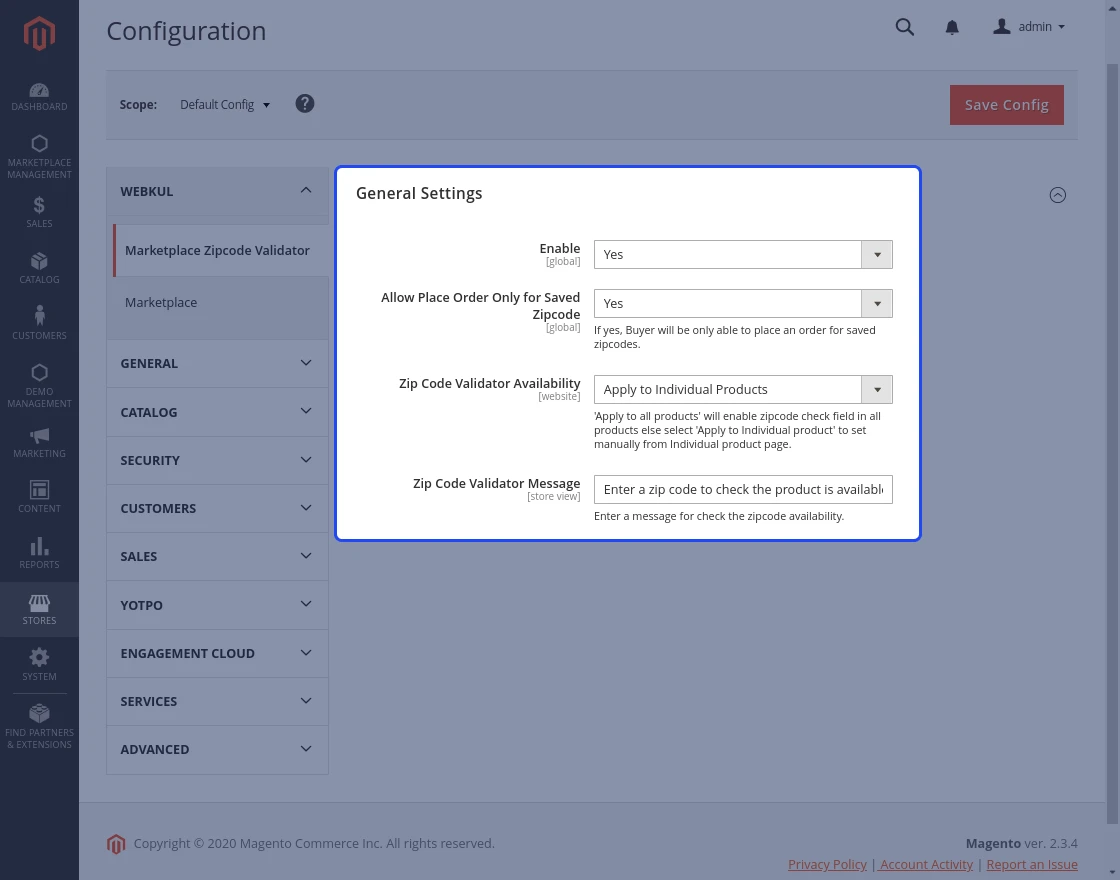The height and width of the screenshot is (880, 1120).
Task: Click the Magento logo icon
Action: tap(39, 34)
